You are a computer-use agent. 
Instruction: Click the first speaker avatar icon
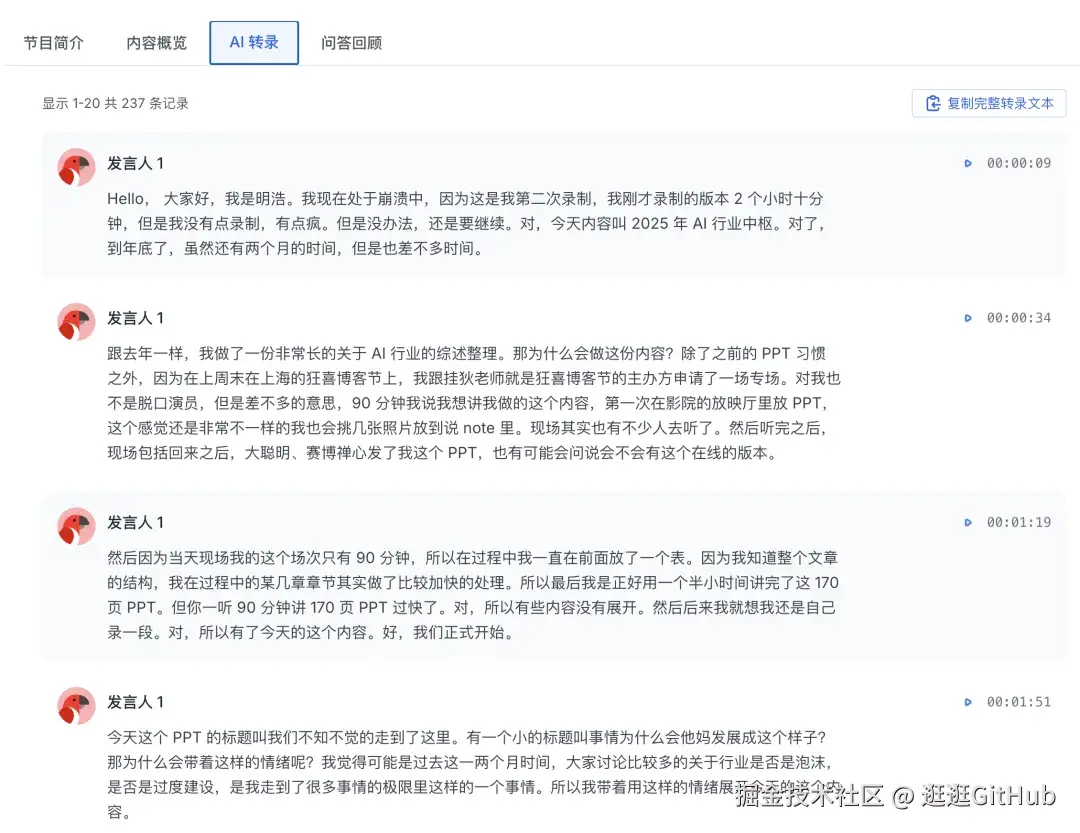pyautogui.click(x=75, y=163)
